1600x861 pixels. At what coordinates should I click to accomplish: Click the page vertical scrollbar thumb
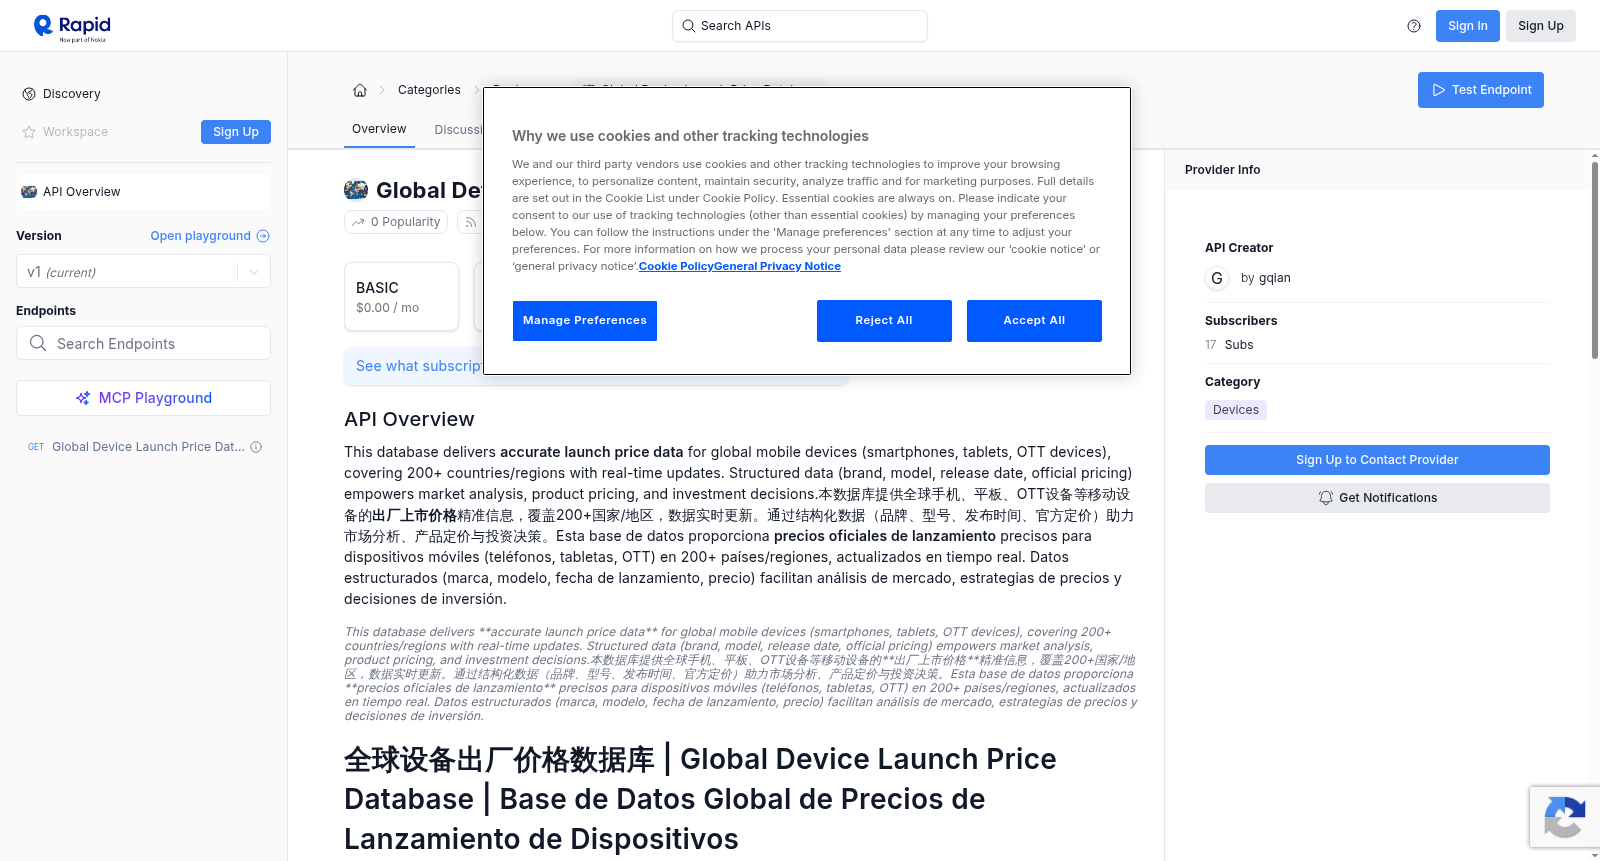pyautogui.click(x=1595, y=260)
